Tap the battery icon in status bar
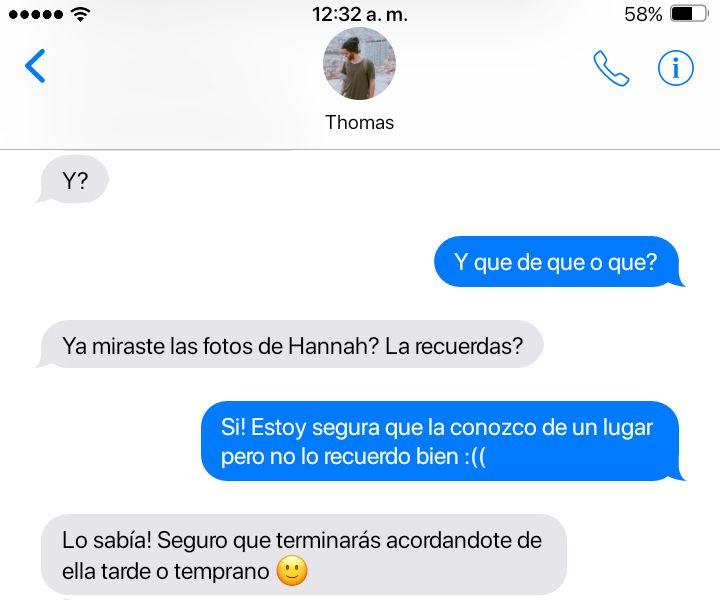This screenshot has height=600, width=720. click(689, 14)
